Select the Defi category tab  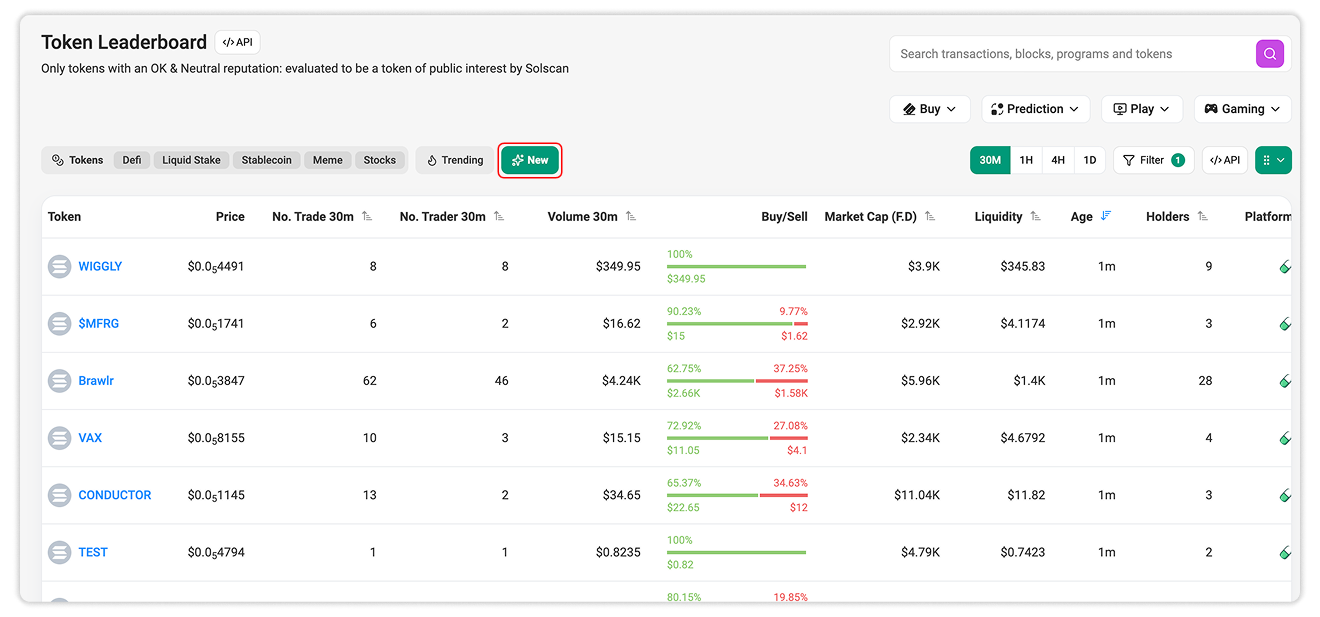(132, 160)
